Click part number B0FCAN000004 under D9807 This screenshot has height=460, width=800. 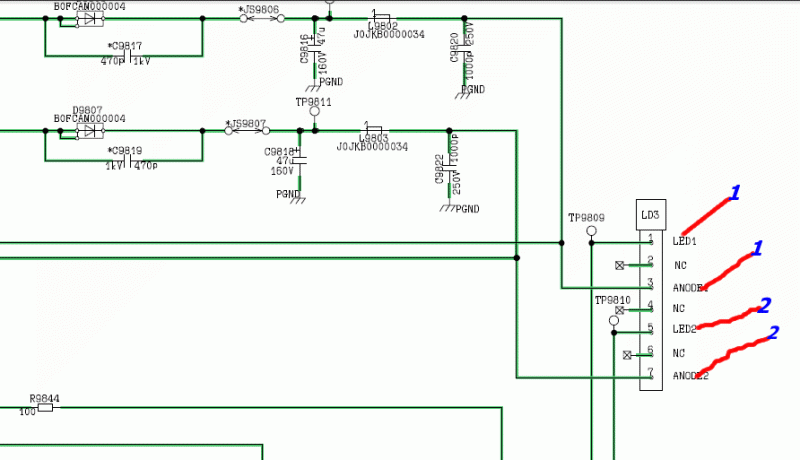coord(90,119)
